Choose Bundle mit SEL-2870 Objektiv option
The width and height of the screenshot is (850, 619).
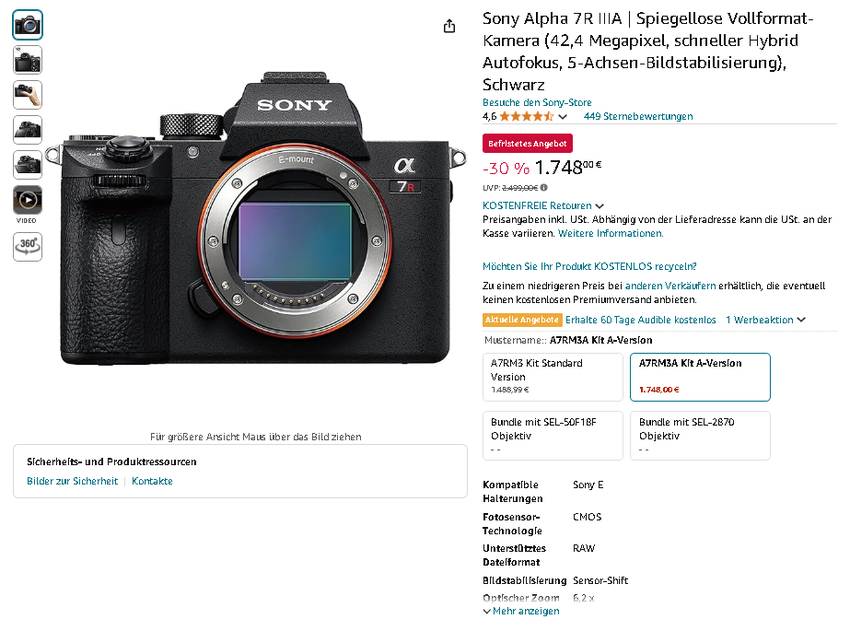point(700,435)
